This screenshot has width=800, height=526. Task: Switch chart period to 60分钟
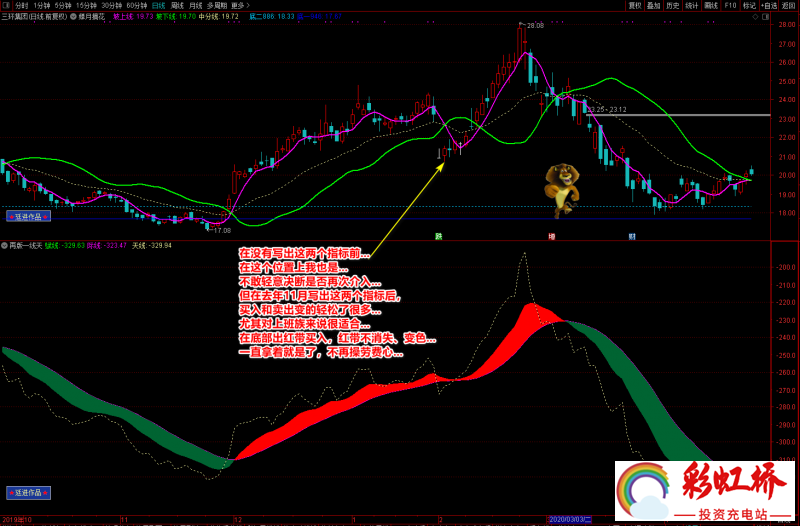135,5
